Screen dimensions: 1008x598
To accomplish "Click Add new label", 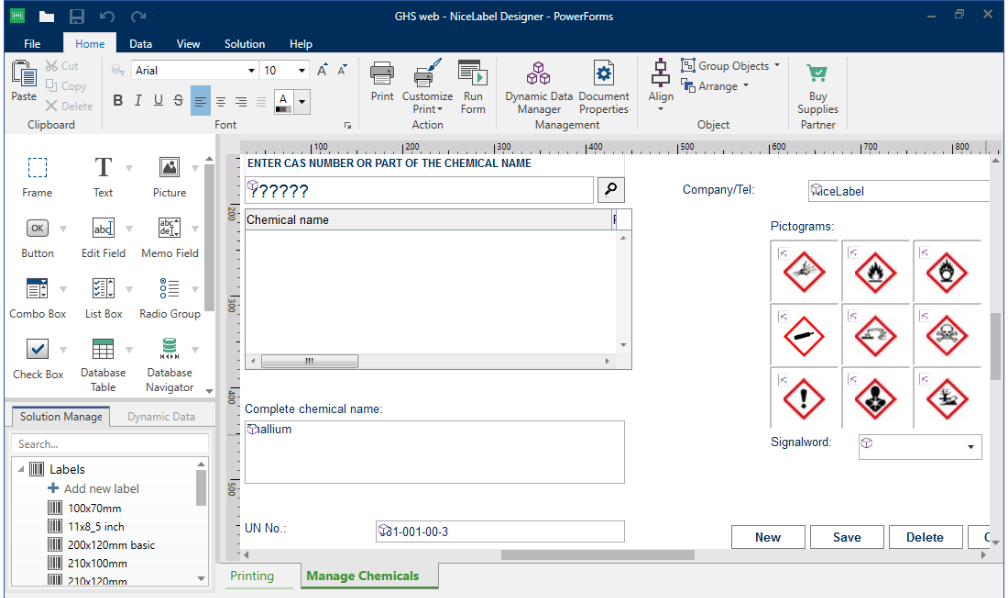I will pos(94,489).
